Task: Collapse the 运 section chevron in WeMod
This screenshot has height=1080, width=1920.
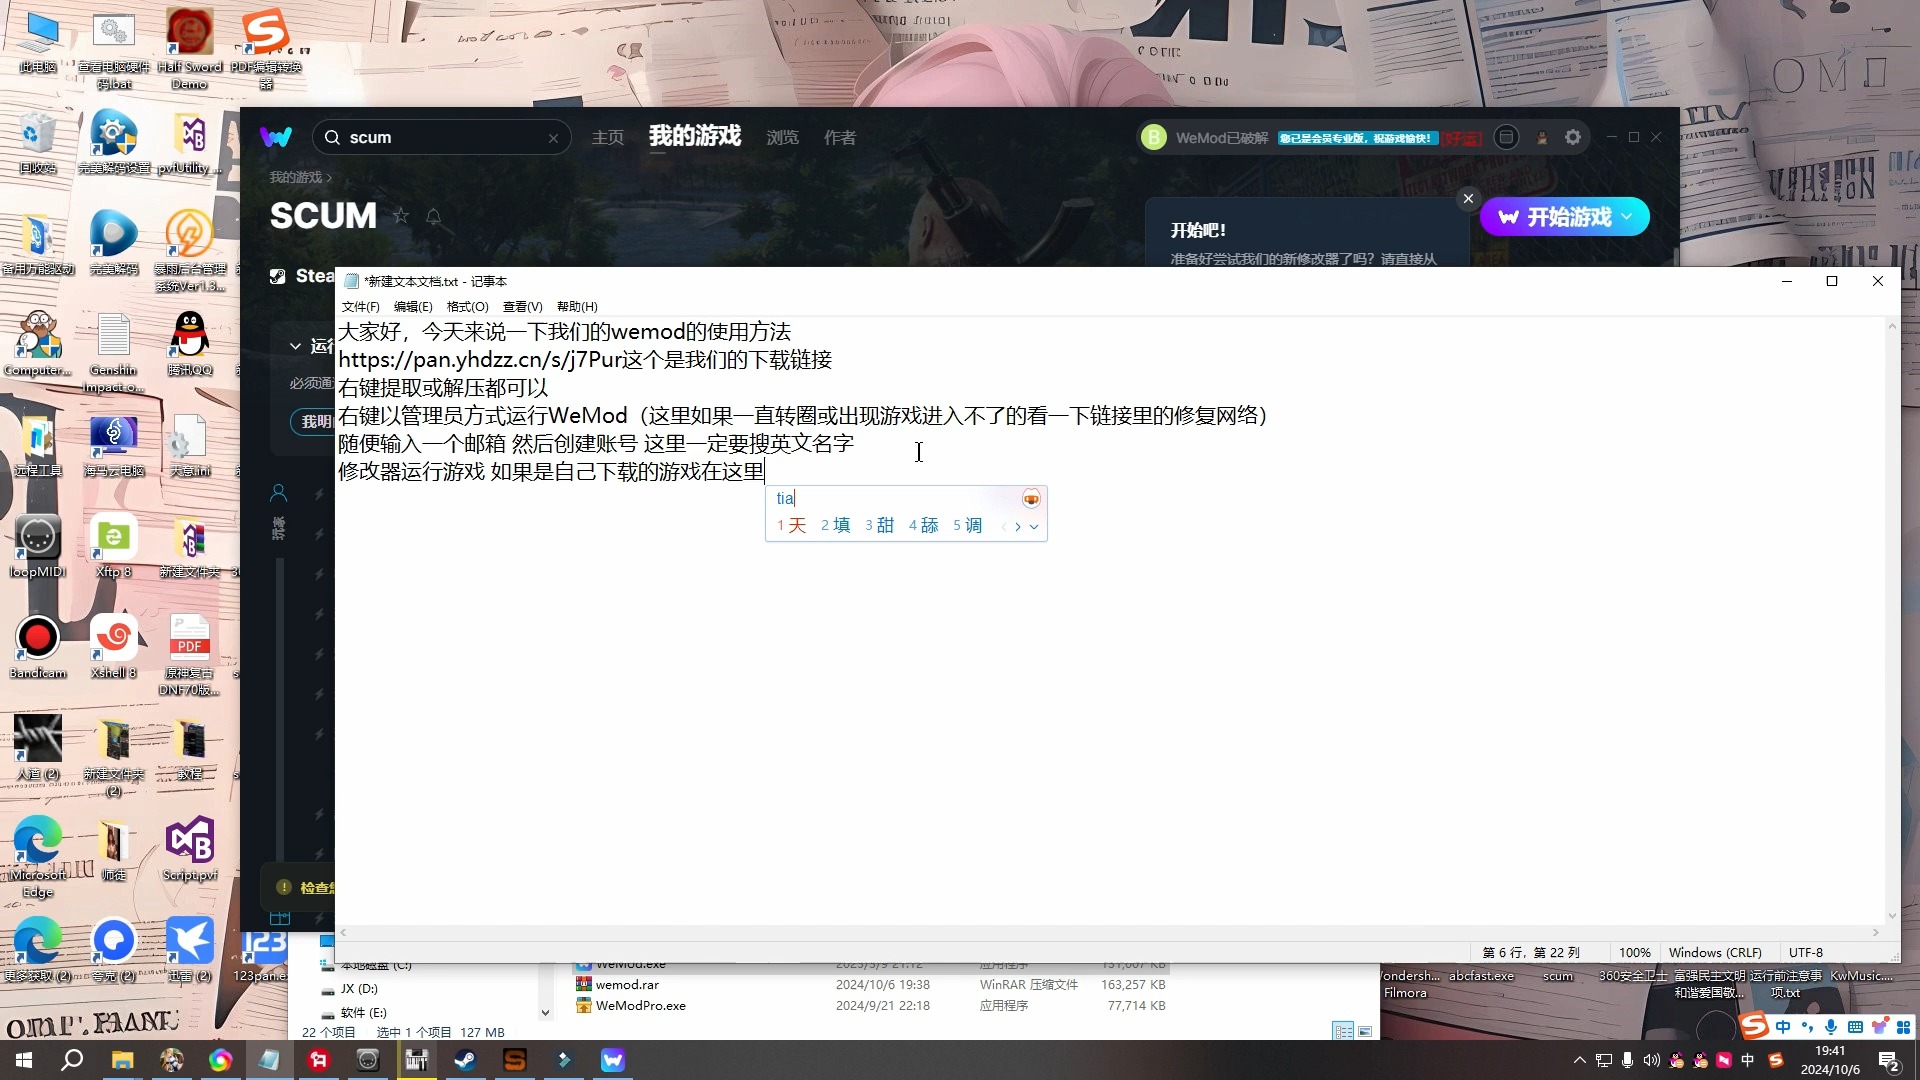Action: (295, 346)
